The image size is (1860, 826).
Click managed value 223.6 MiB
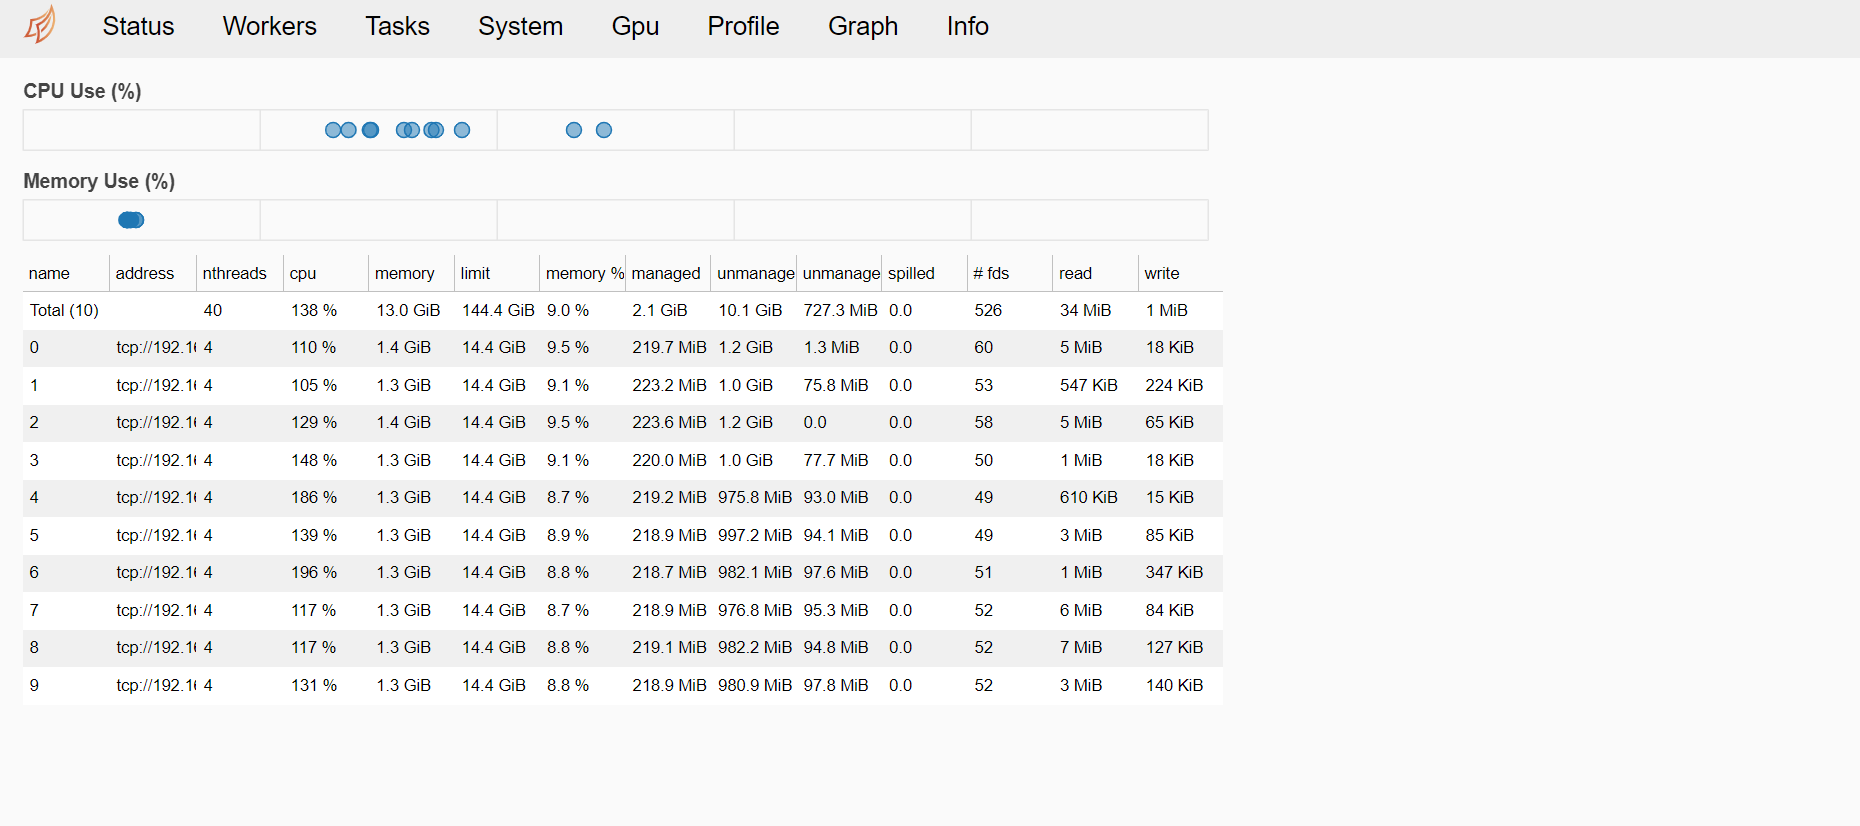tap(669, 422)
